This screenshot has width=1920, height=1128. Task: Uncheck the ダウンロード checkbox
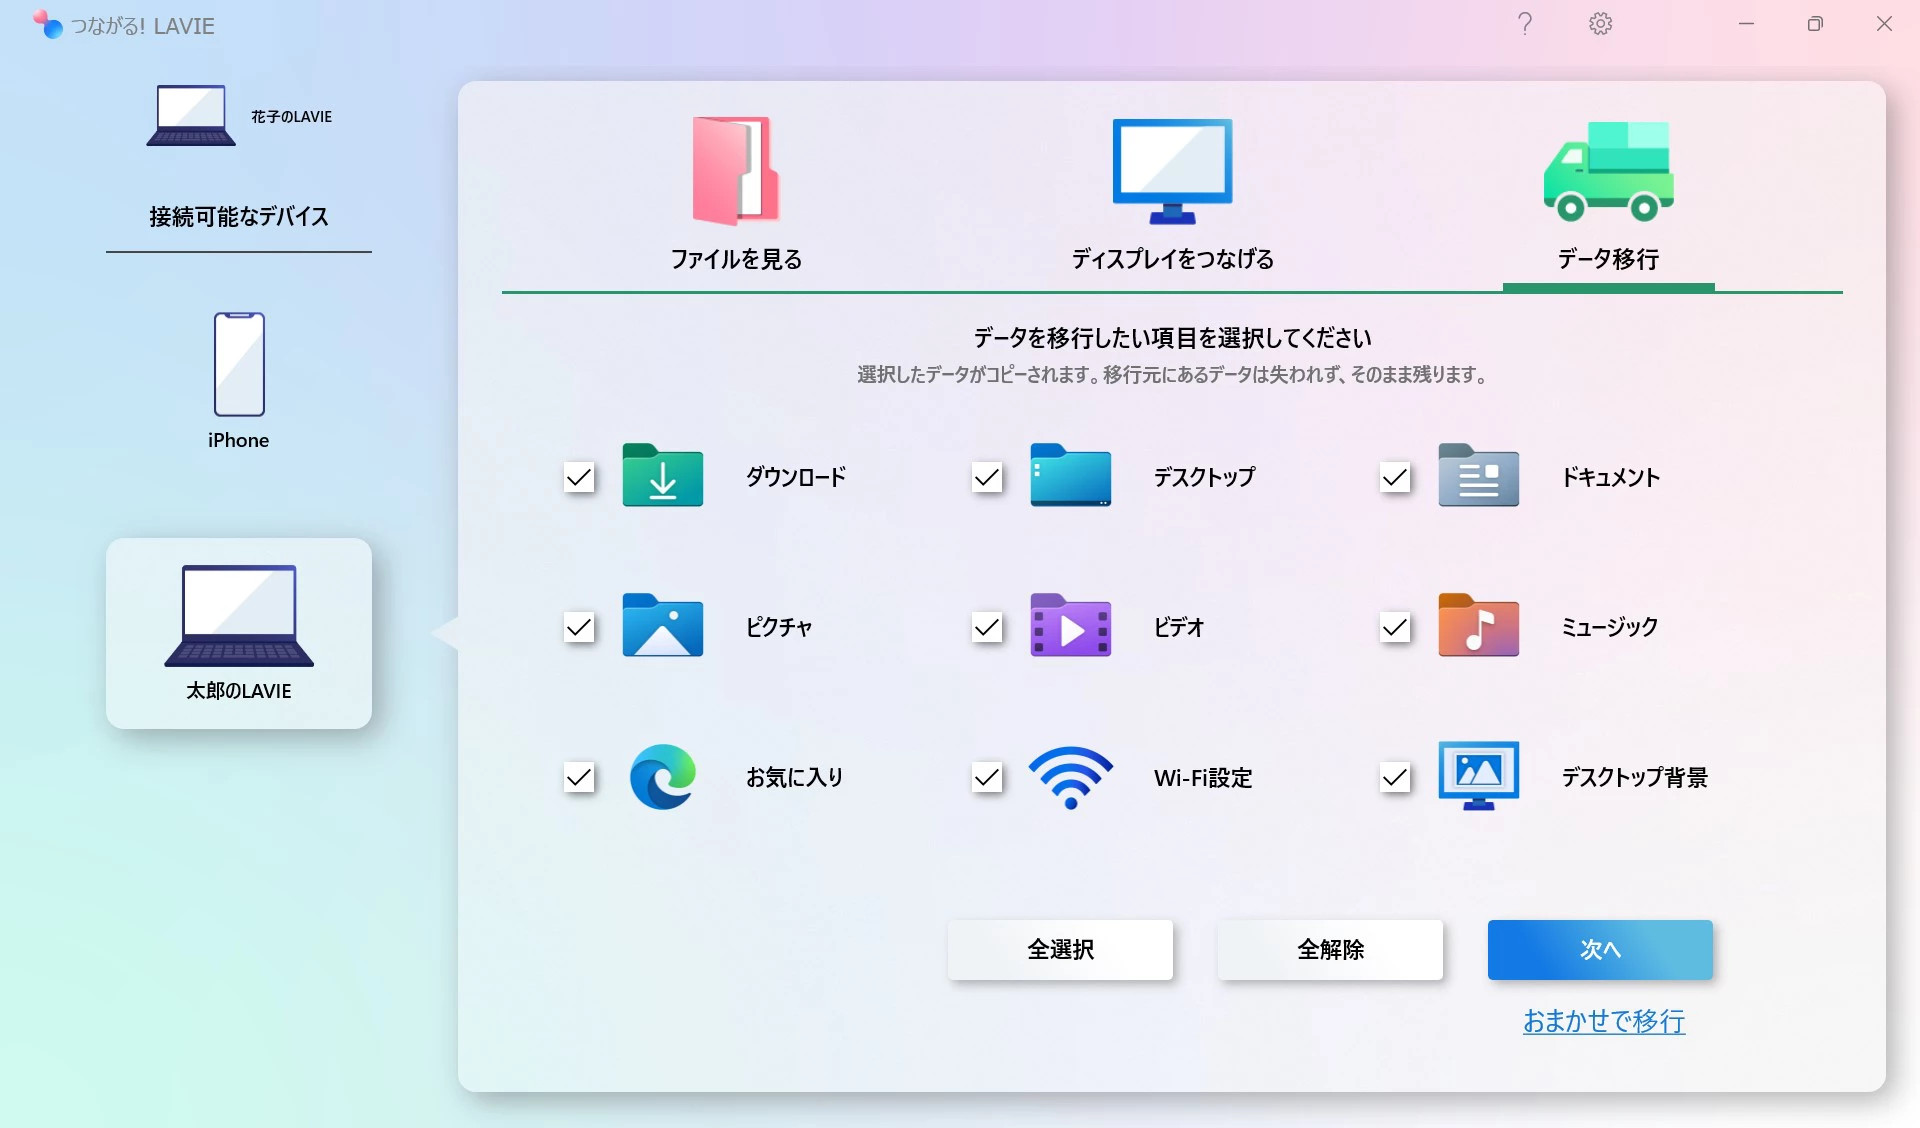pyautogui.click(x=579, y=477)
